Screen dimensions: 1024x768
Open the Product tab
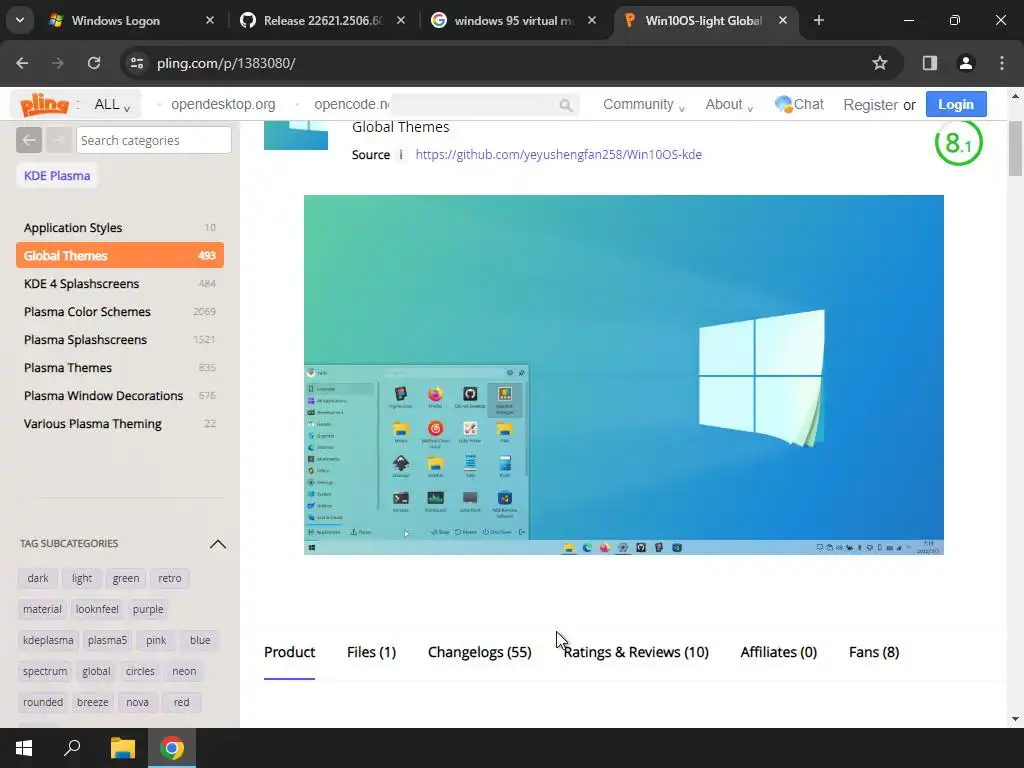tap(289, 652)
